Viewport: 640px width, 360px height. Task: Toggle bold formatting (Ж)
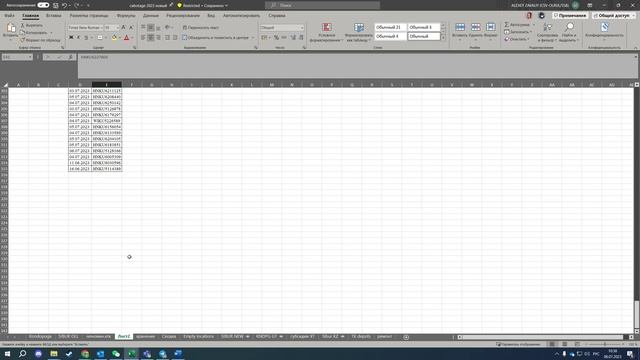coord(71,38)
